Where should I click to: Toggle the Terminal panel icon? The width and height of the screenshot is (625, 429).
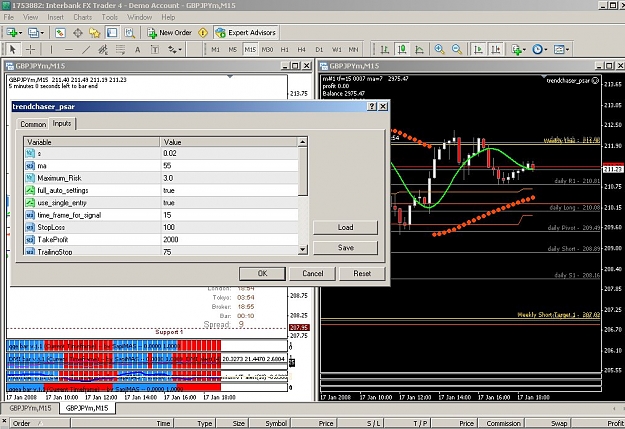click(x=112, y=33)
